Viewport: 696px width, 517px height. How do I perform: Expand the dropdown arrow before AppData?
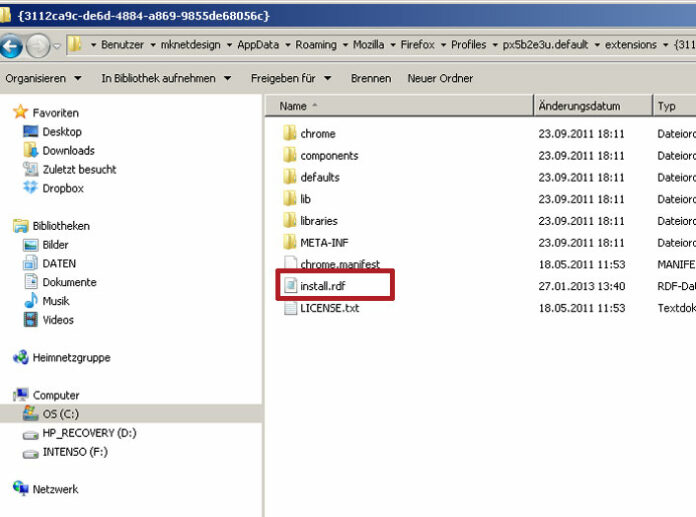pos(229,45)
